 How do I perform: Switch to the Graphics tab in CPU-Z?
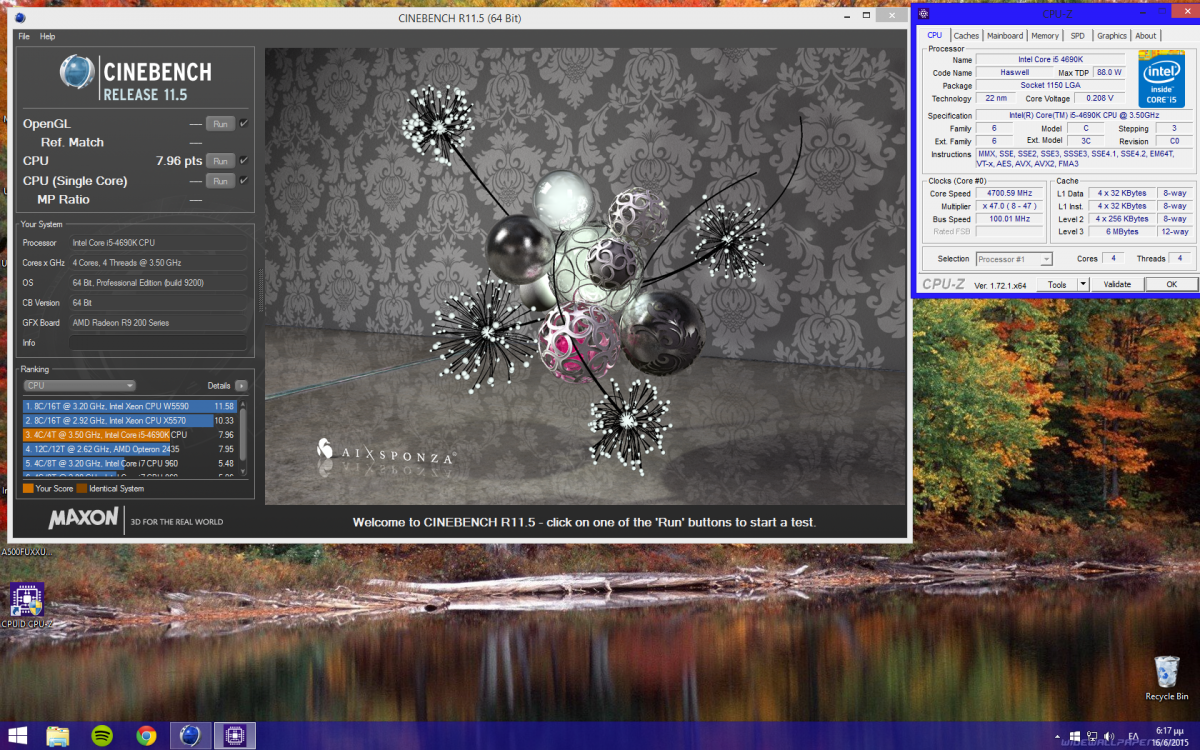[1111, 35]
